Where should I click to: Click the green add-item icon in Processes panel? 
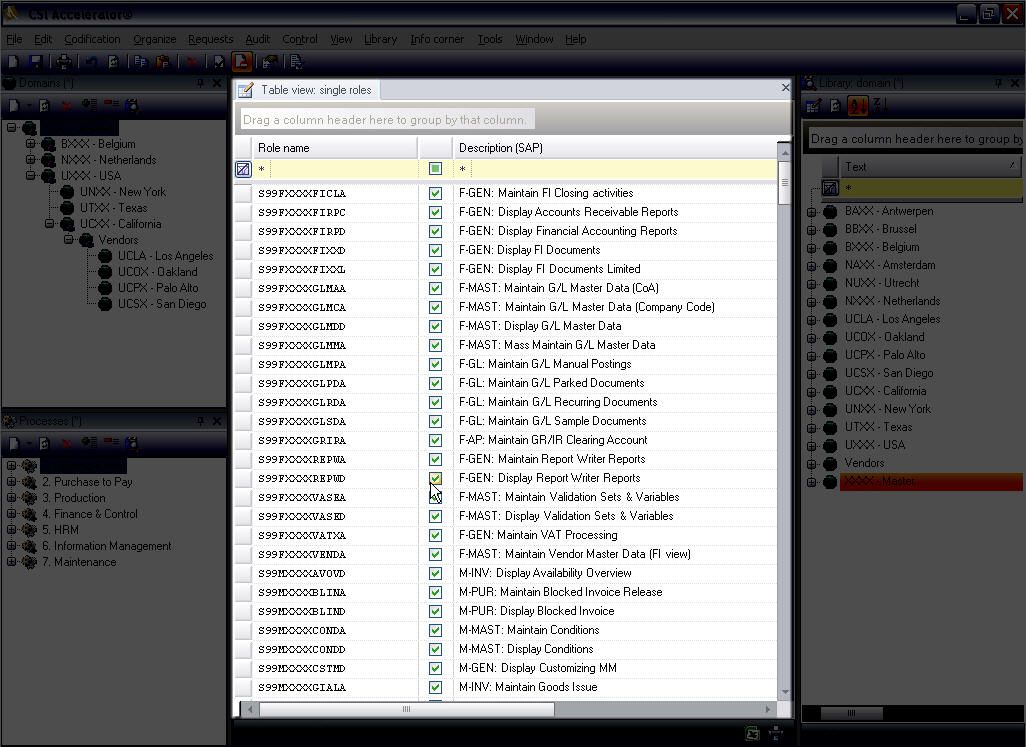(x=89, y=443)
